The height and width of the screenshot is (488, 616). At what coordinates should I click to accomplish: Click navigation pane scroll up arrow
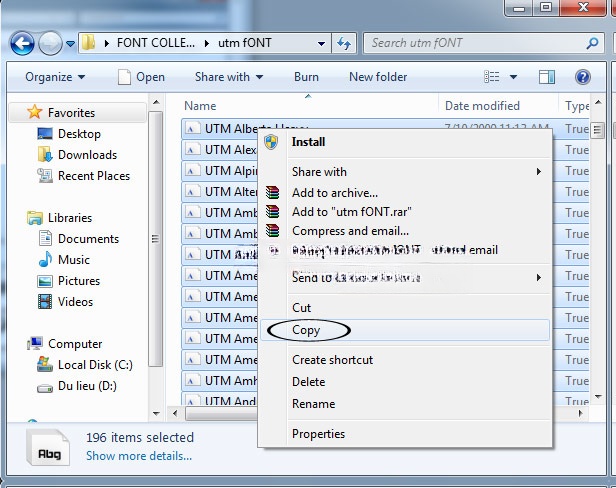coord(156,103)
